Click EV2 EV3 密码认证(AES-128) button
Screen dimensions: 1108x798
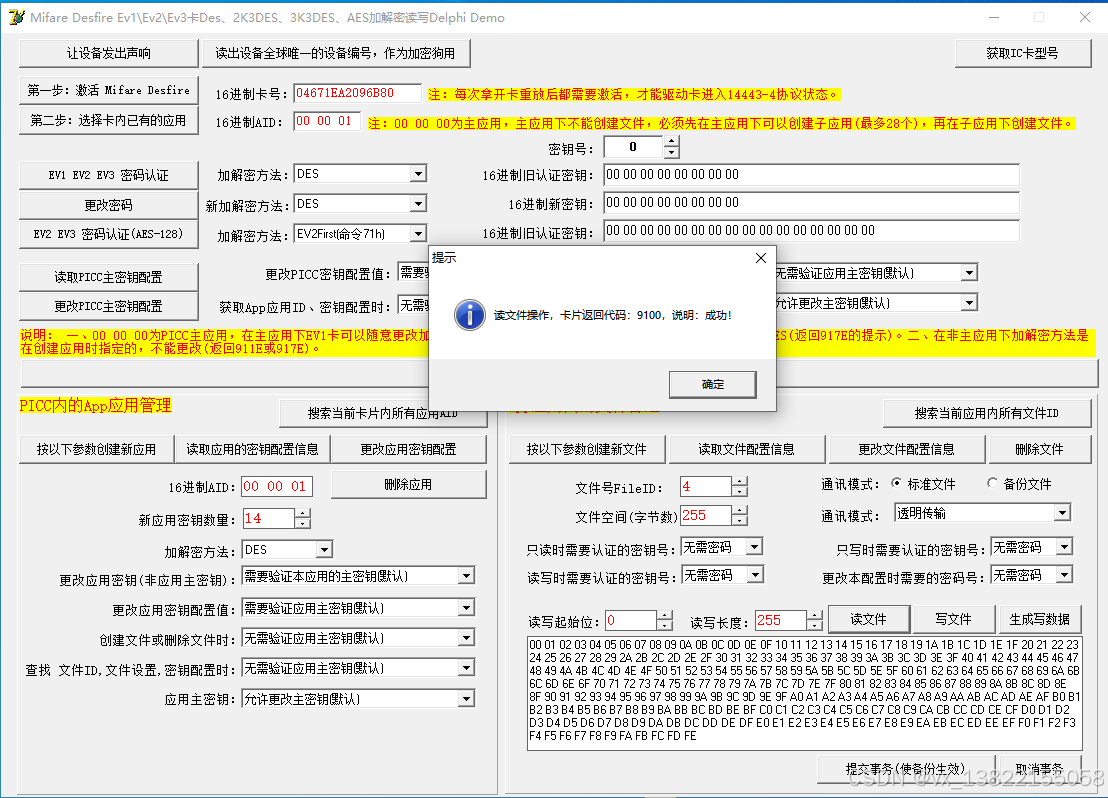point(109,234)
